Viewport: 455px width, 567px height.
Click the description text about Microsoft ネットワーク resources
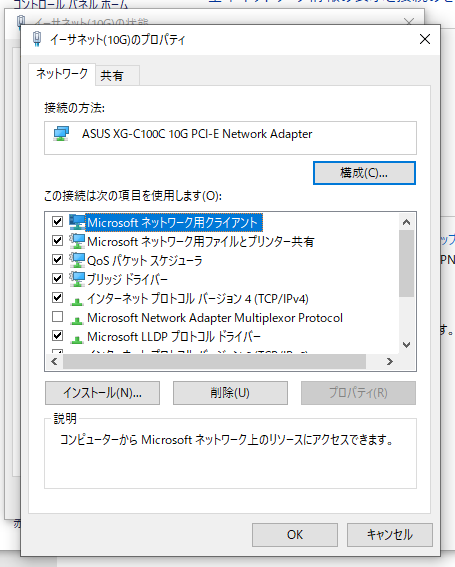[227, 440]
